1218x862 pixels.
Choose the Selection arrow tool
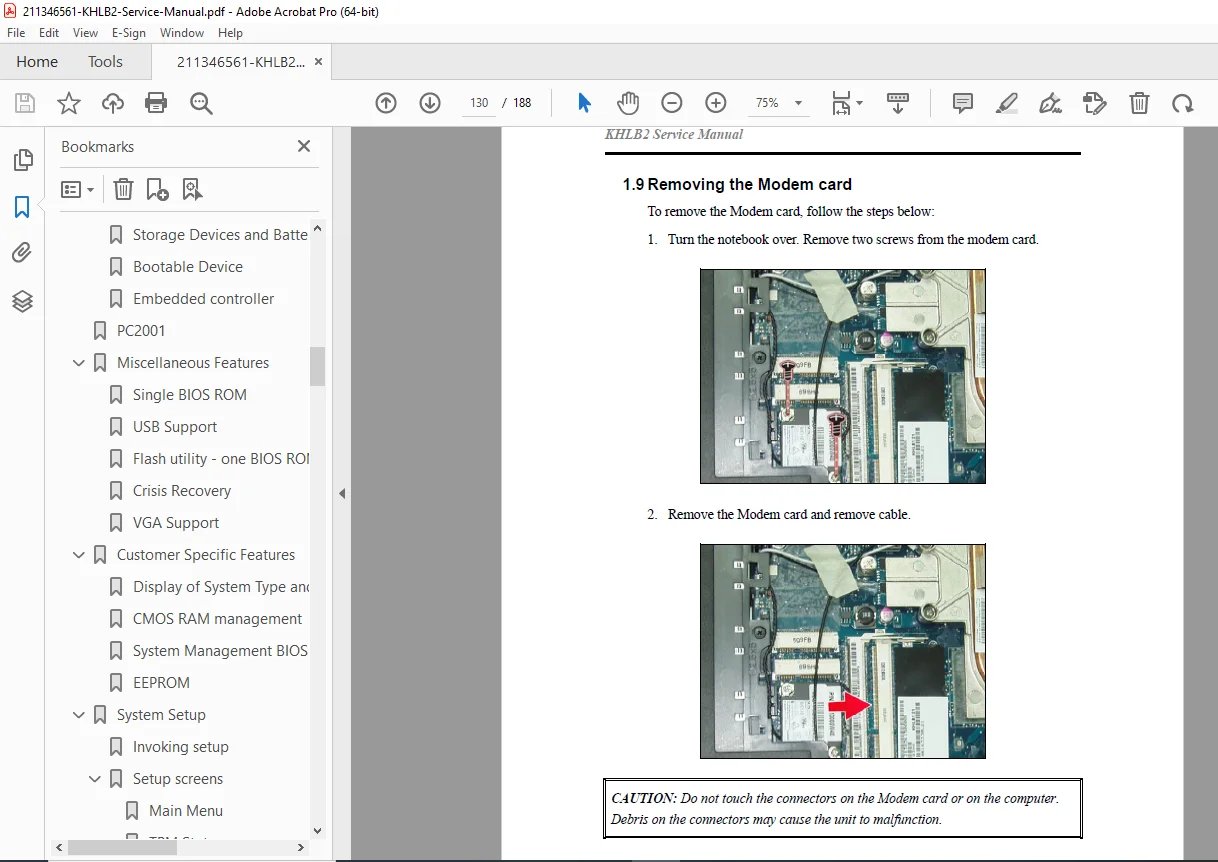(584, 103)
